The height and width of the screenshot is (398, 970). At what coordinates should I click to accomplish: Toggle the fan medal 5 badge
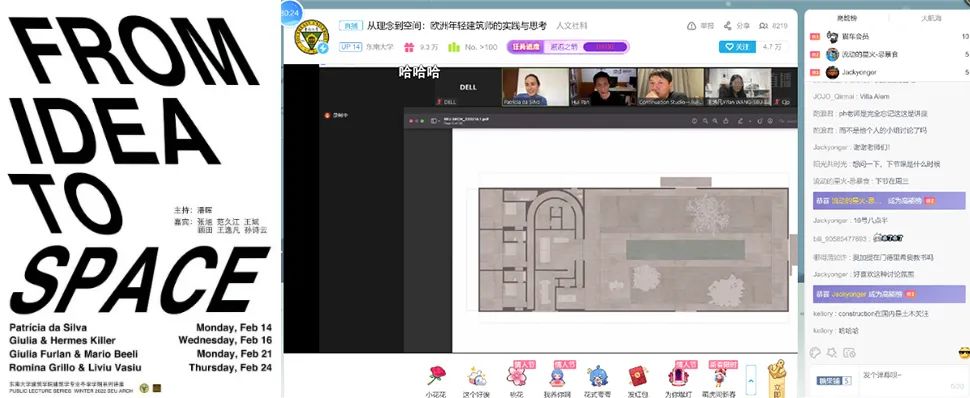pos(834,381)
